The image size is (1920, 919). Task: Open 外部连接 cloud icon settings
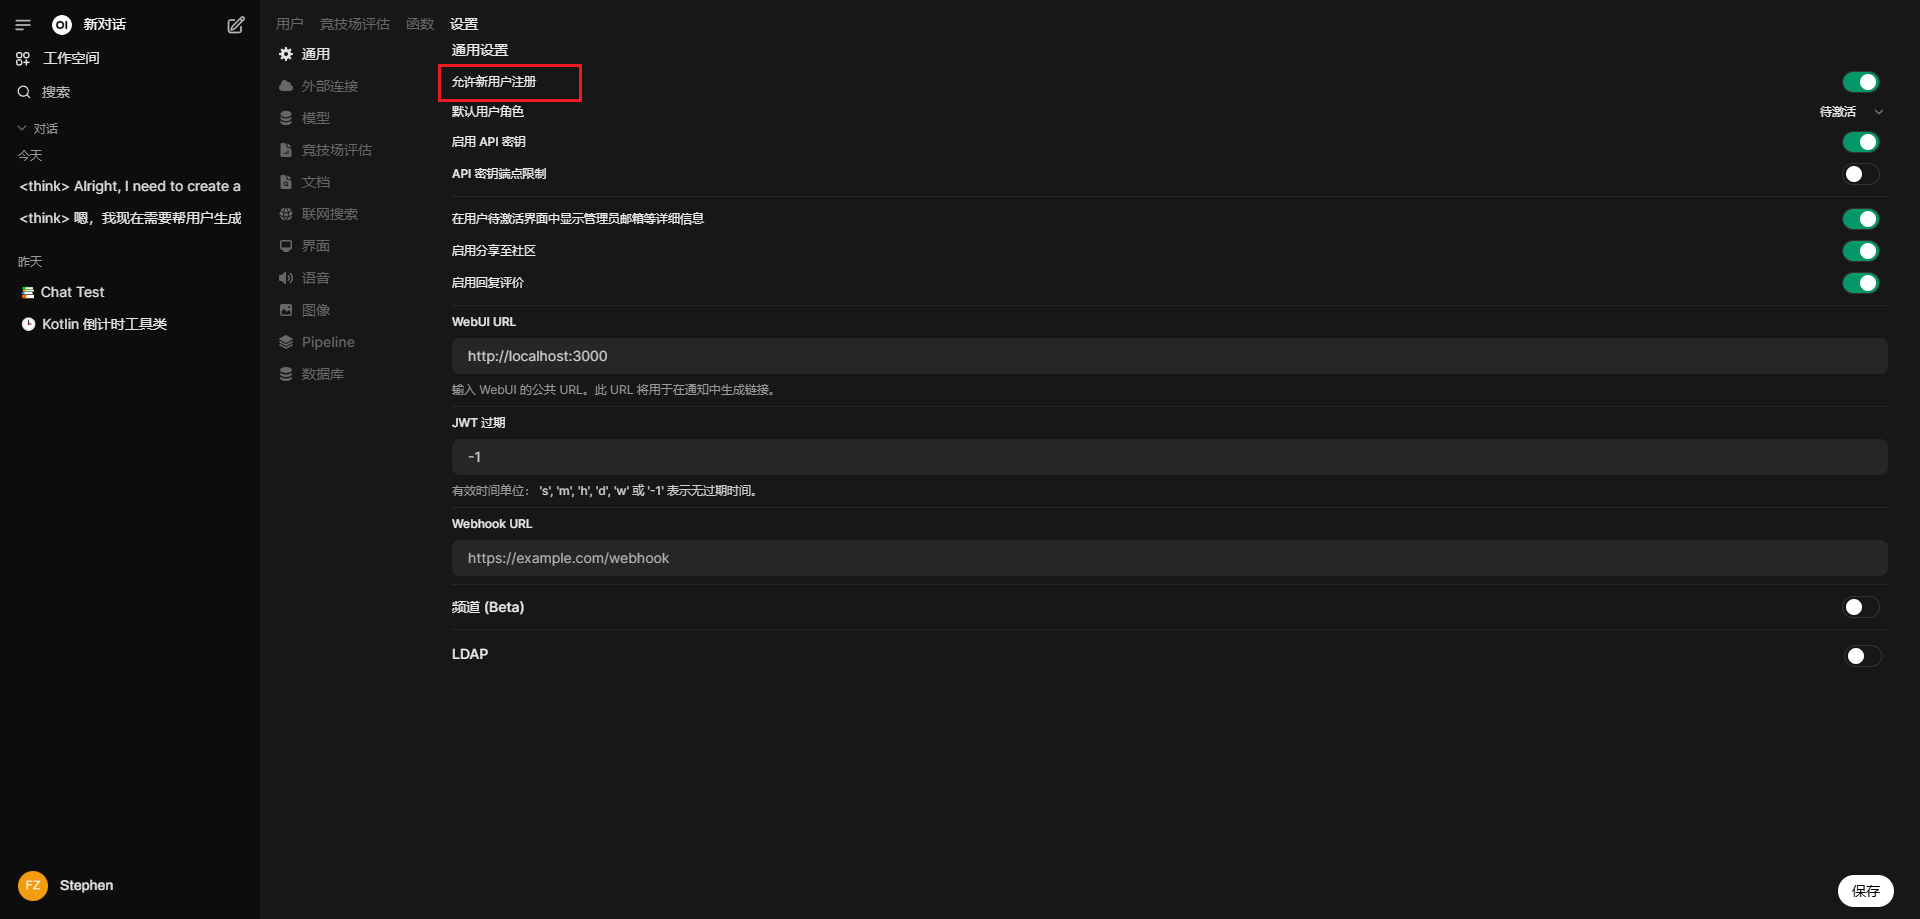pyautogui.click(x=286, y=86)
